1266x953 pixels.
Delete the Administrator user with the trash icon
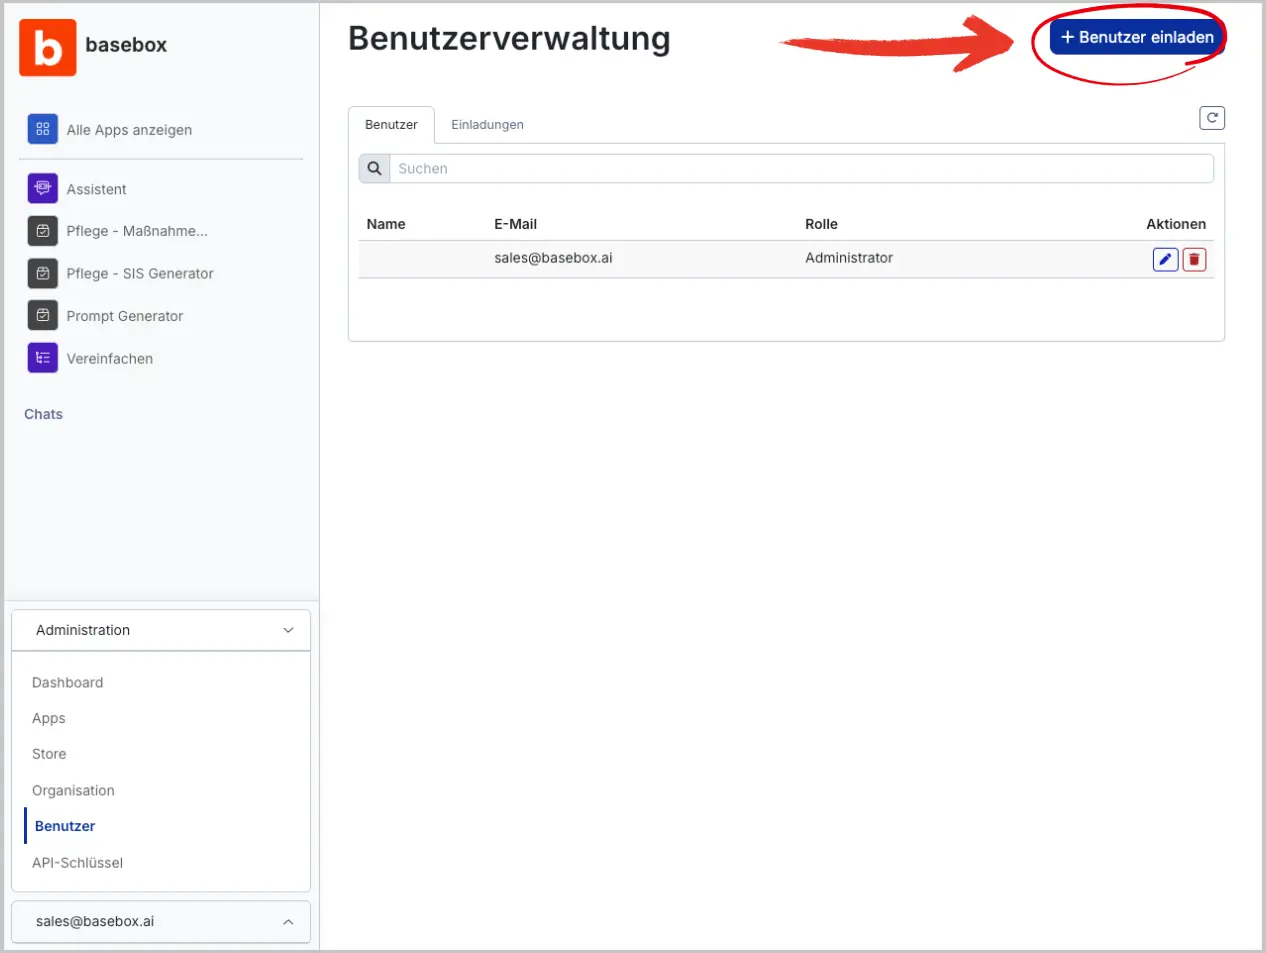(1195, 258)
